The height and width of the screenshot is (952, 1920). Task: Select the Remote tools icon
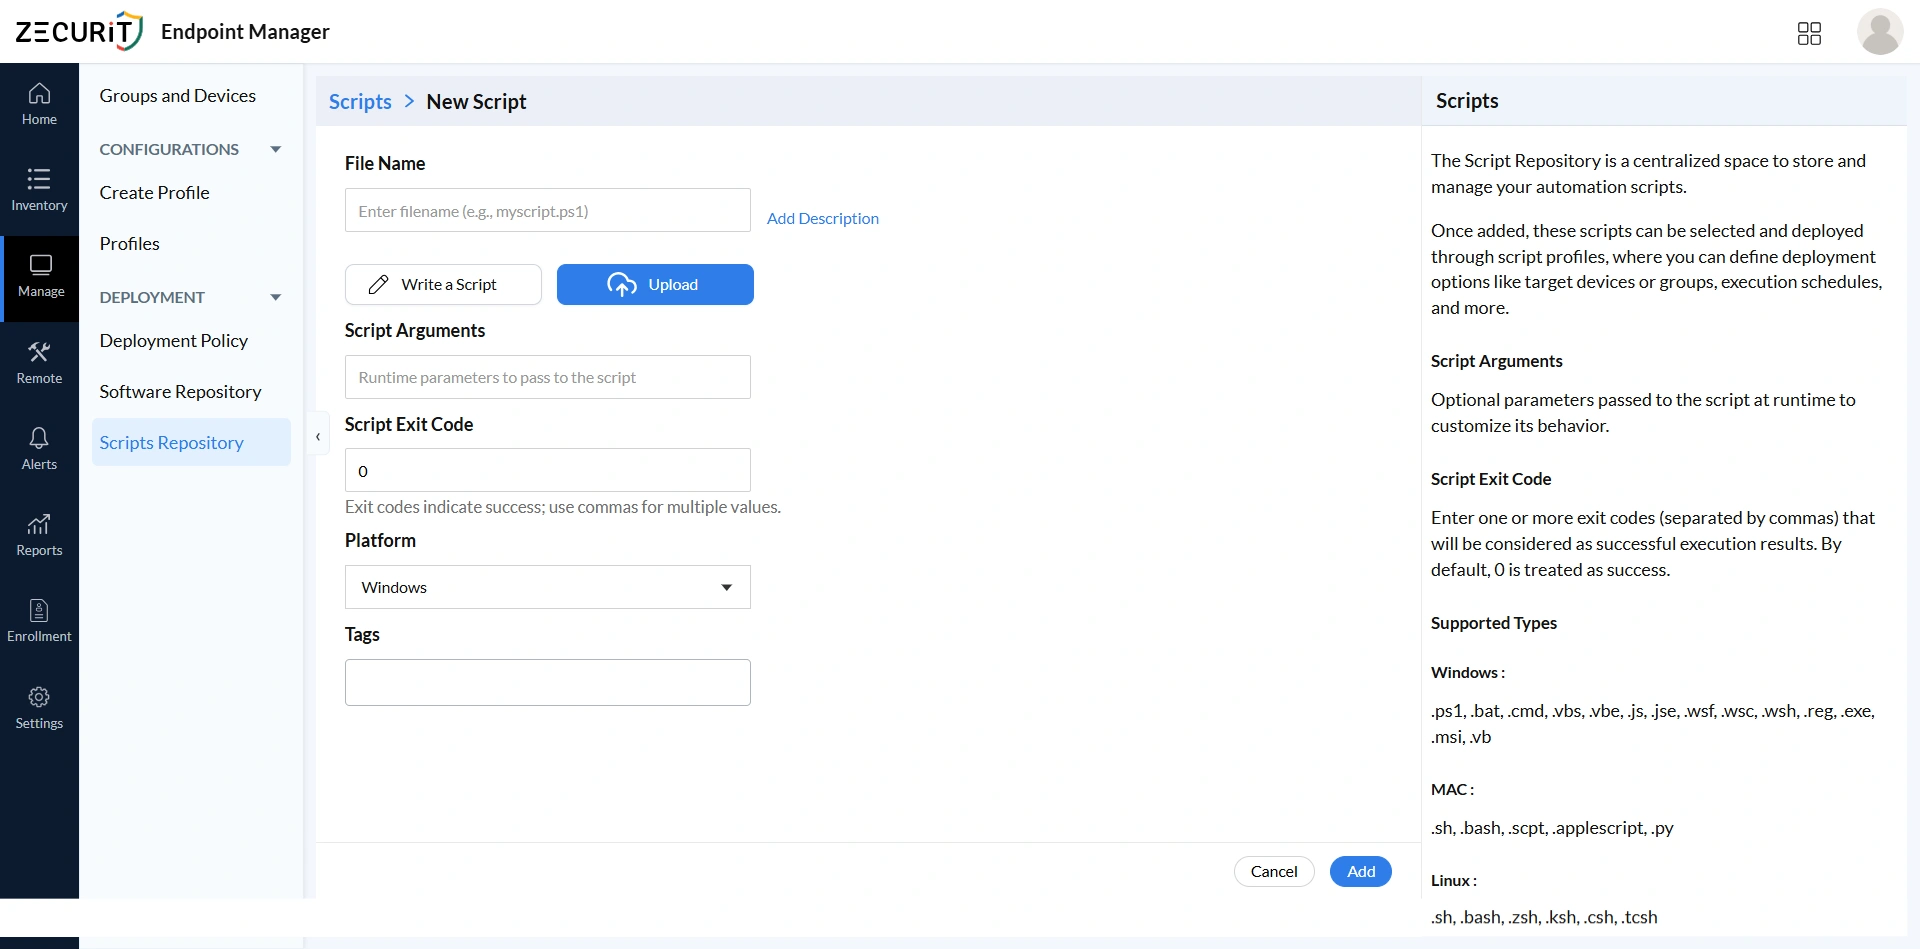38,361
